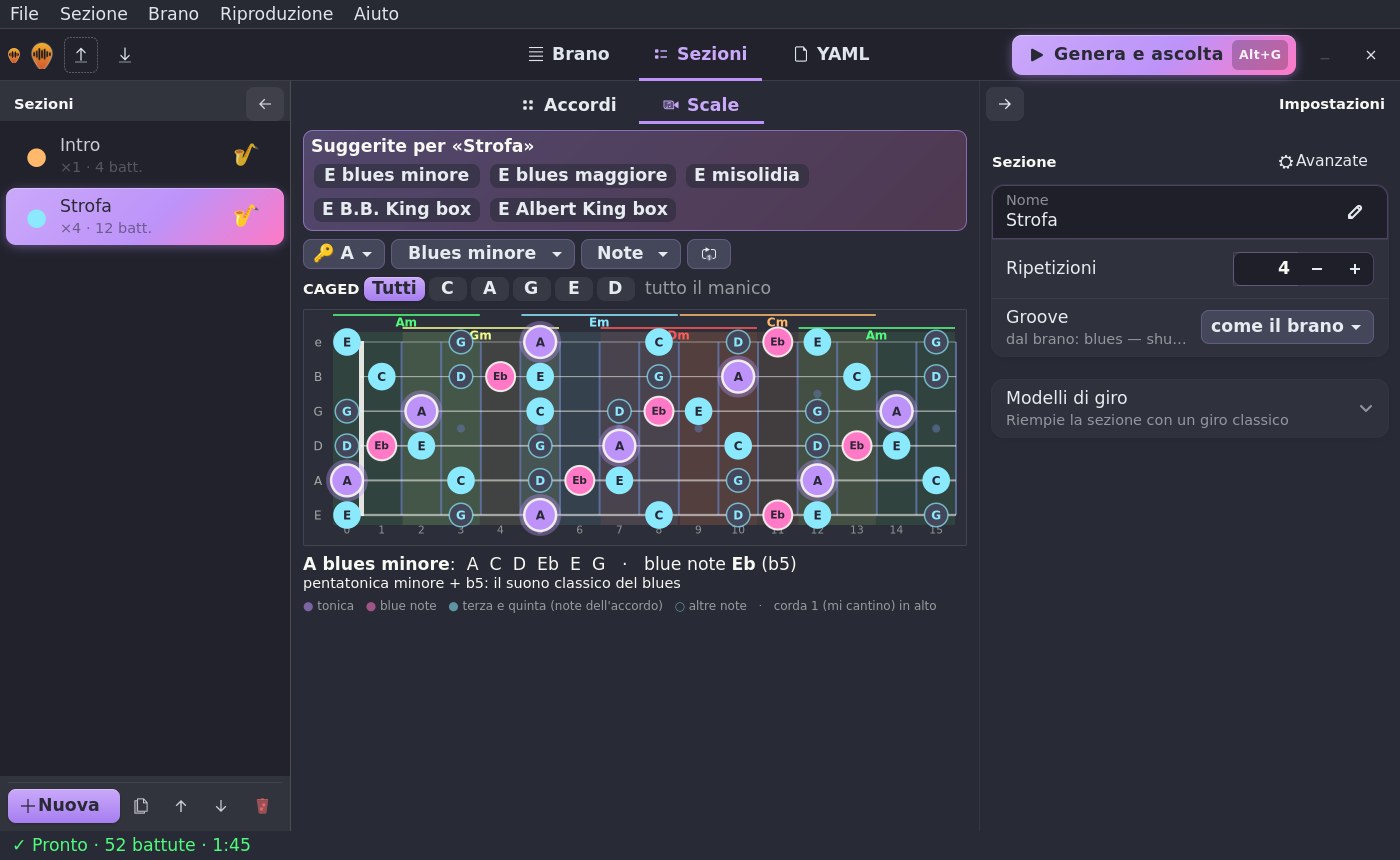Viewport: 1400px width, 860px height.
Task: Click the orange color dot beside Intro
Action: click(37, 157)
